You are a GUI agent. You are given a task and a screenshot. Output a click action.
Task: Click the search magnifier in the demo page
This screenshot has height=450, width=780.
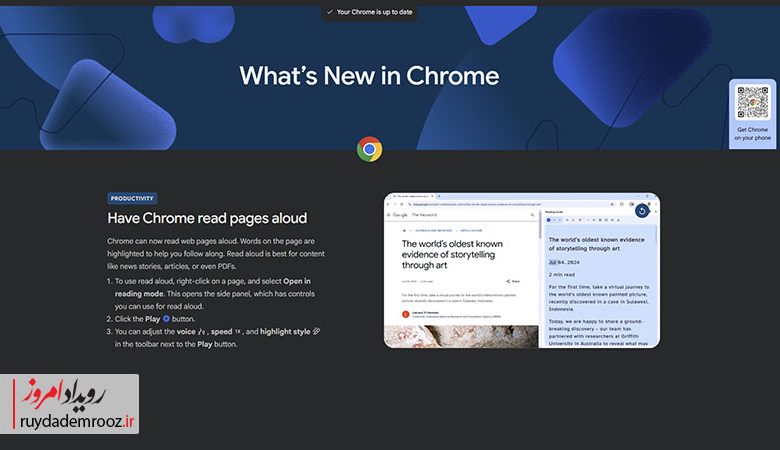[532, 215]
